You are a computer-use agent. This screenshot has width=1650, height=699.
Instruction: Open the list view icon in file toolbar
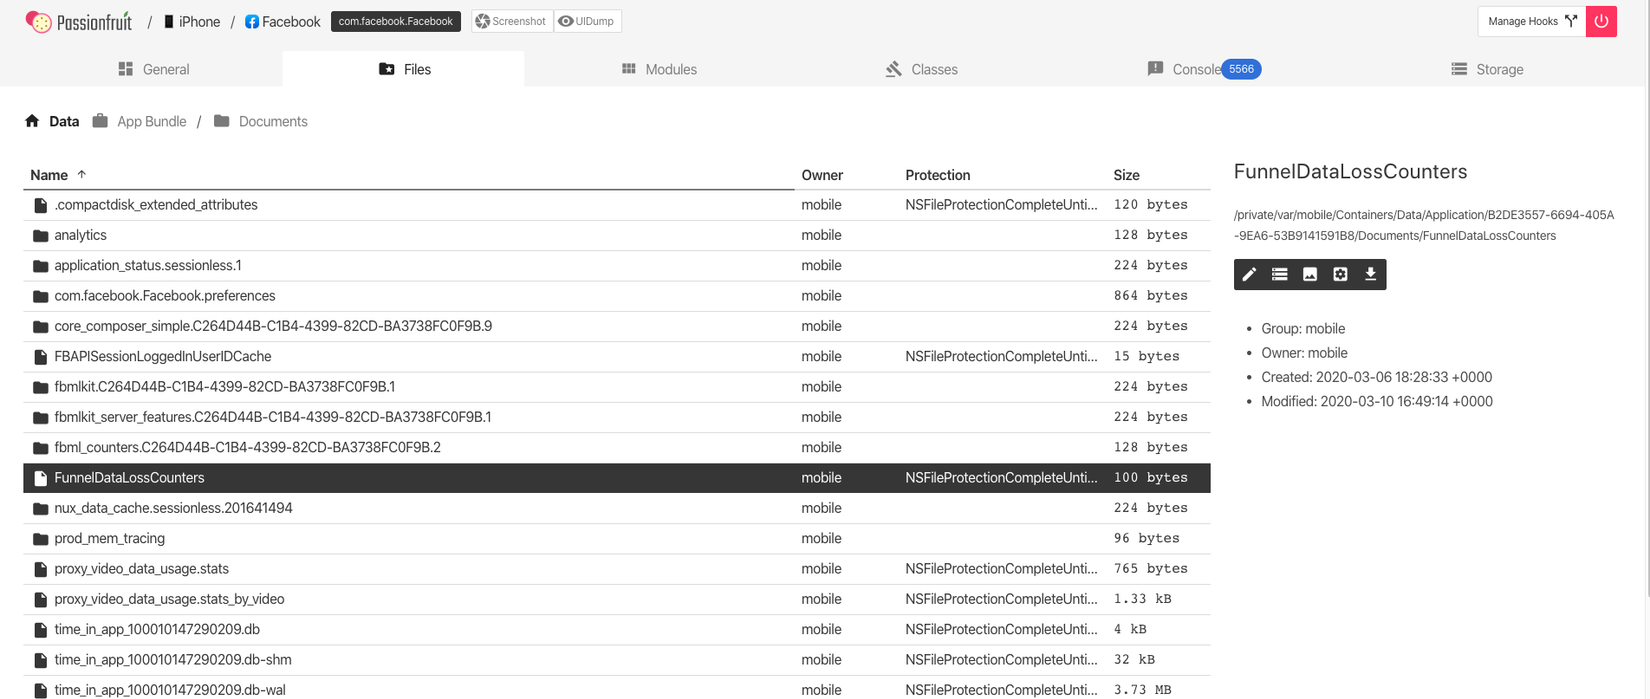[x=1279, y=275]
